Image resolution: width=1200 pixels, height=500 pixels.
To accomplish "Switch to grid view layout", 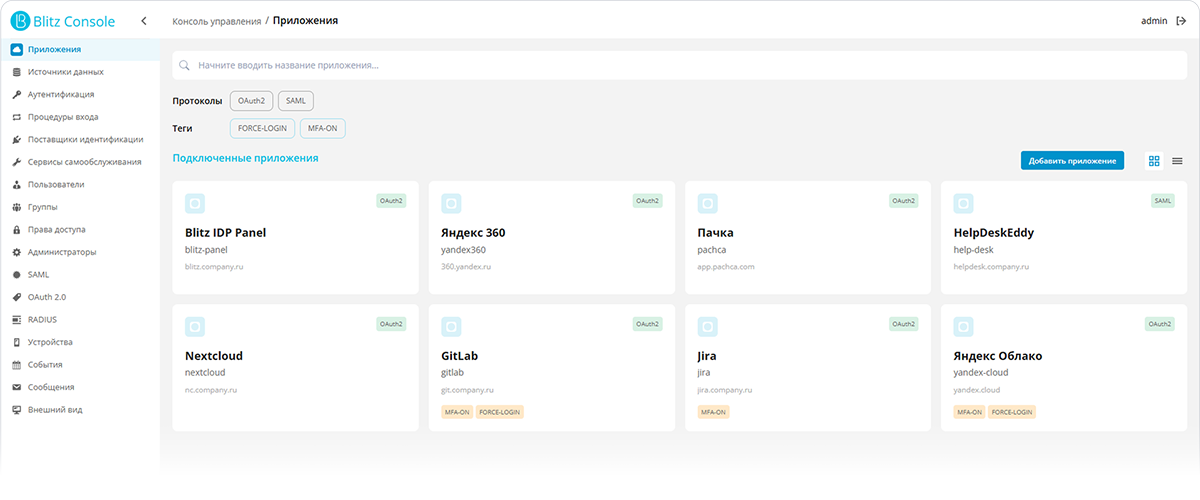I will click(1154, 161).
